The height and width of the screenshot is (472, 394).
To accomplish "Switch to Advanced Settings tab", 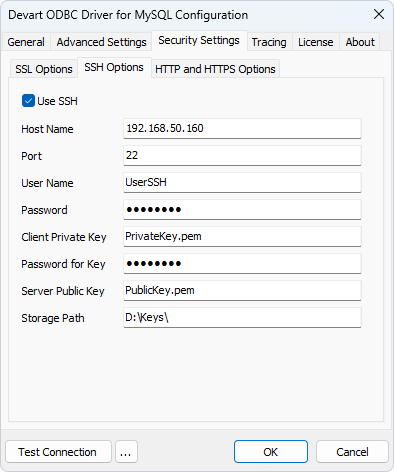I will 101,42.
